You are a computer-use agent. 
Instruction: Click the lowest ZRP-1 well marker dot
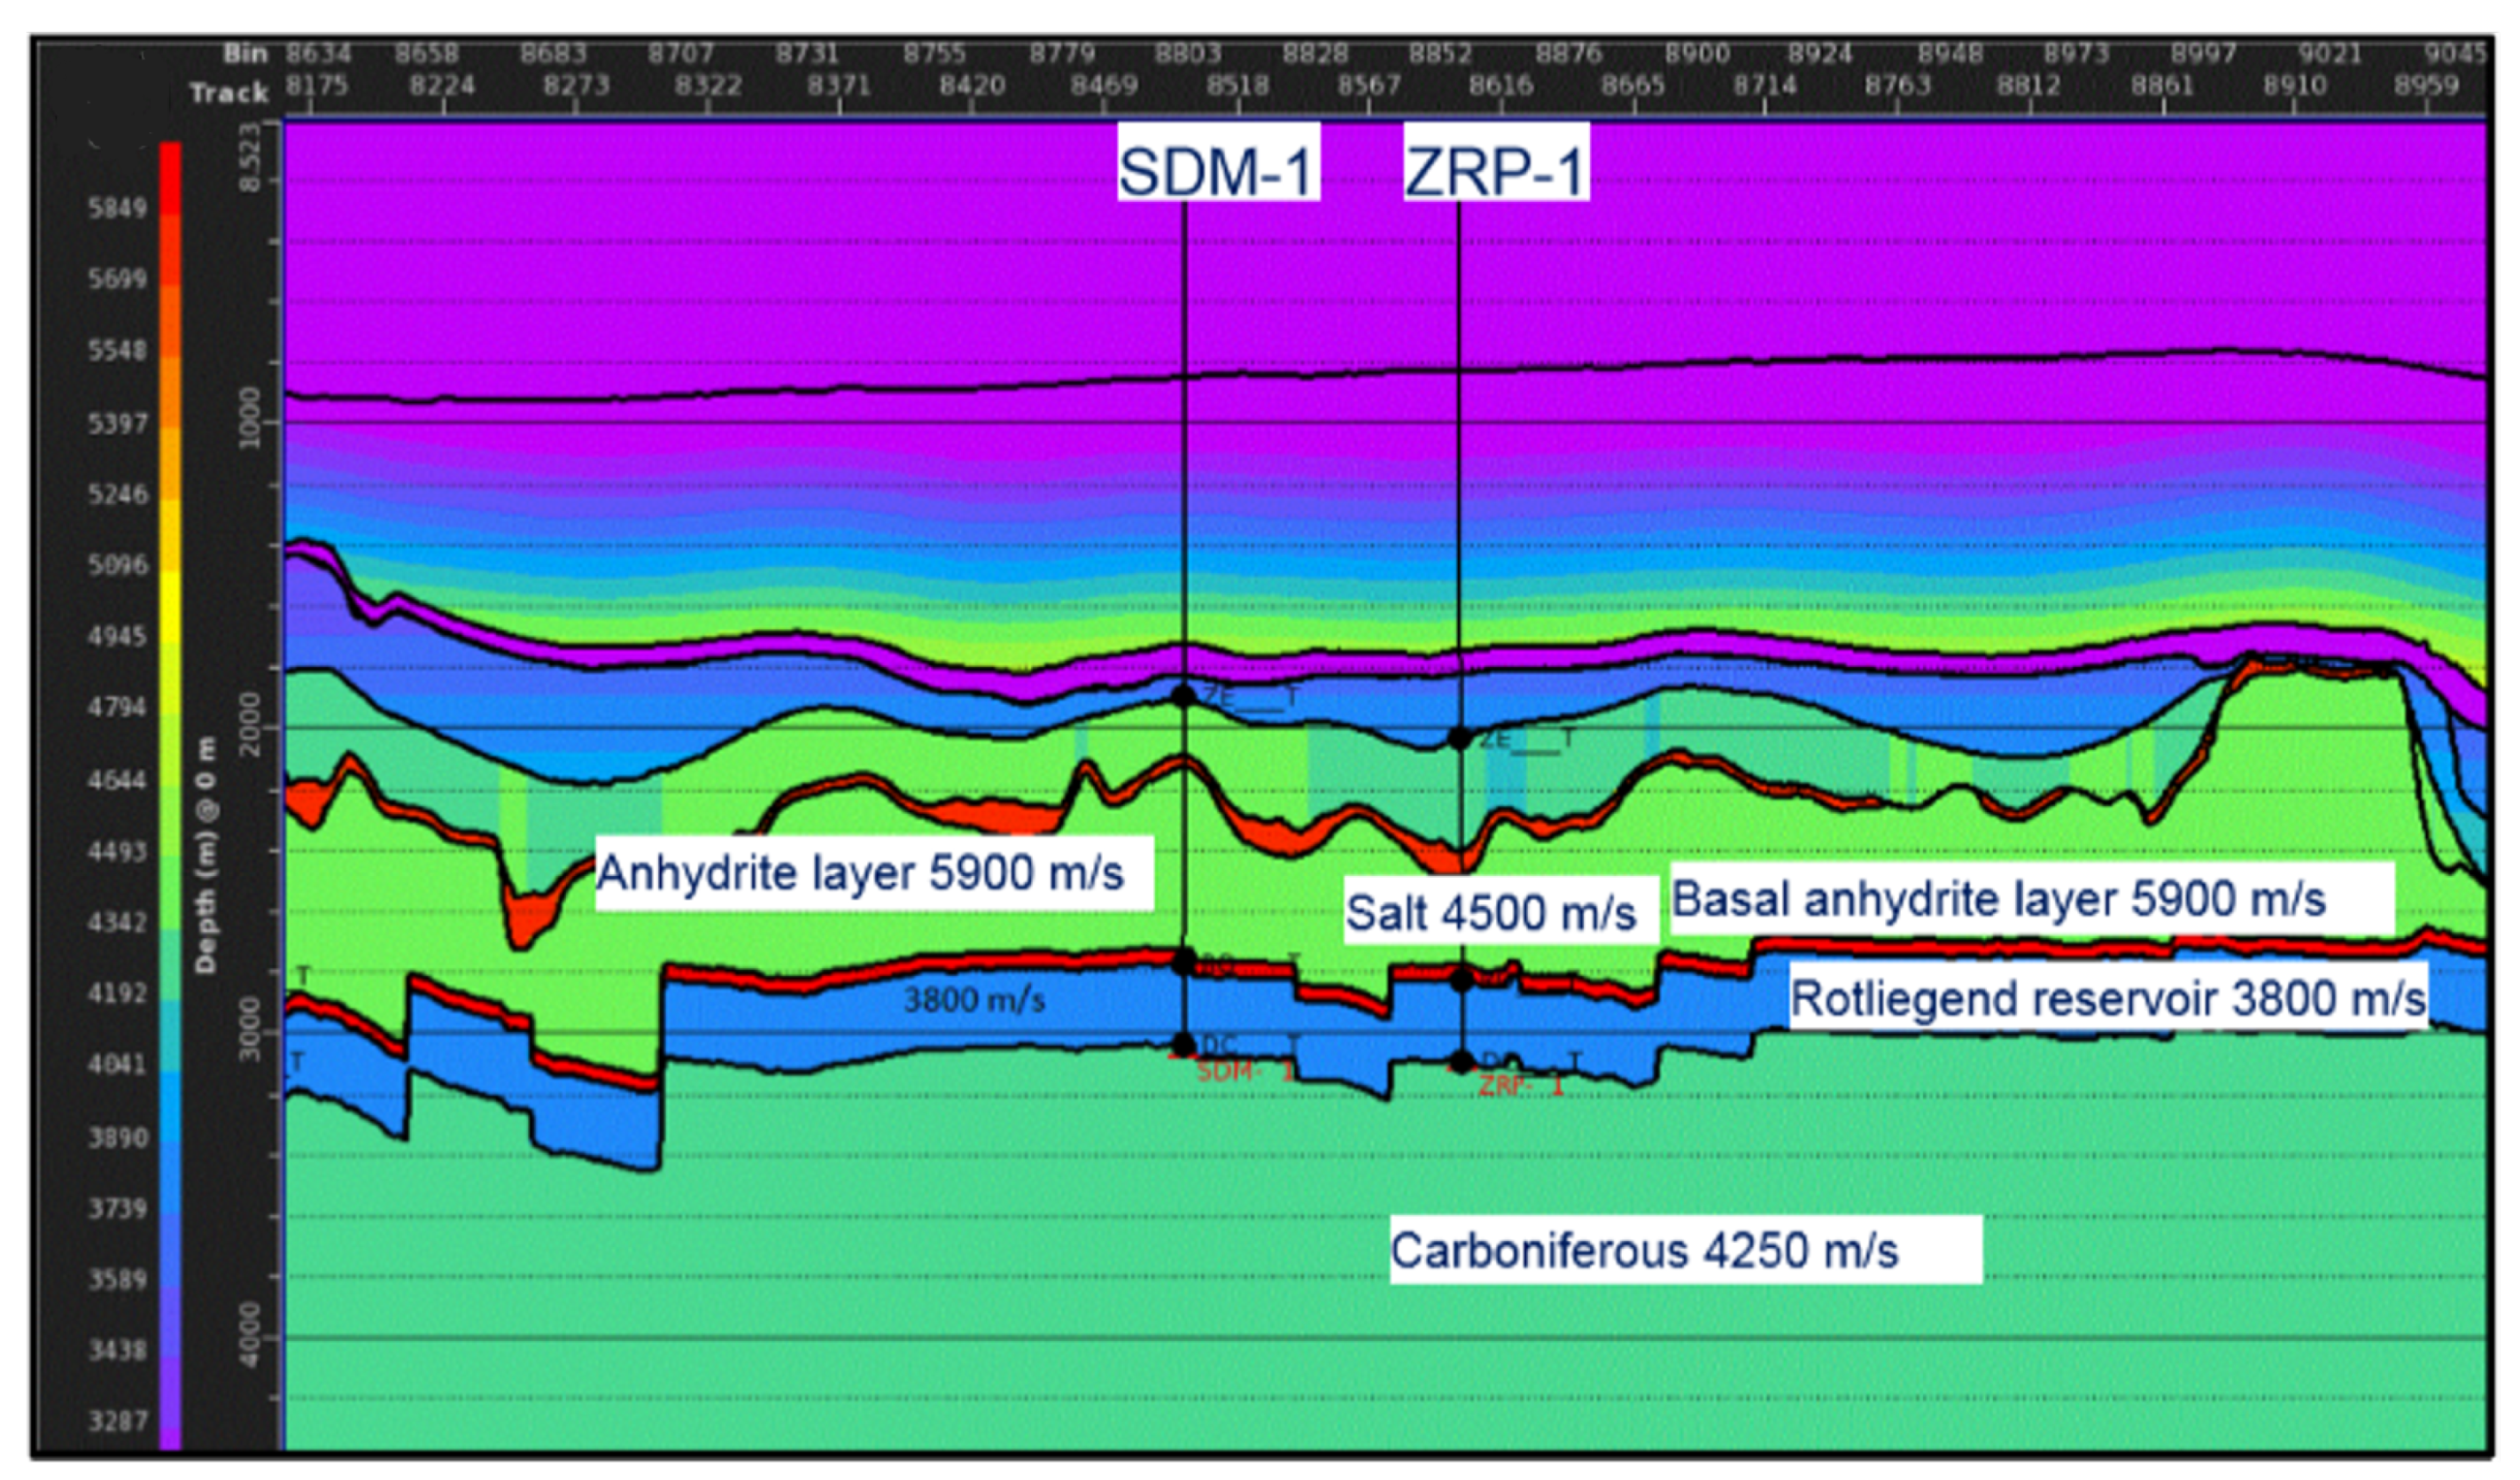pos(1462,1062)
